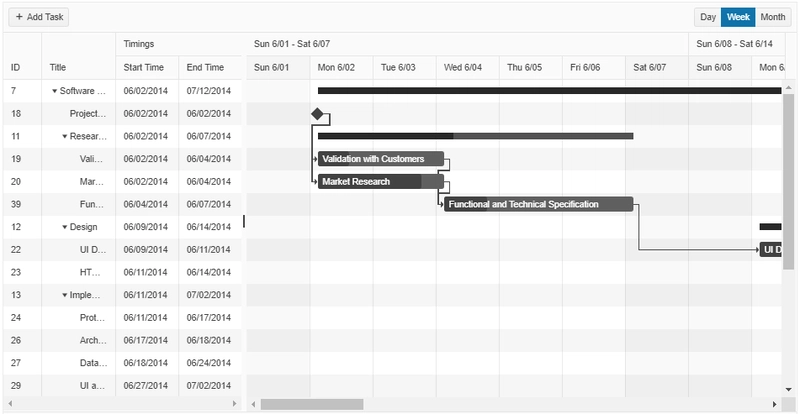This screenshot has width=800, height=414.
Task: Click the task list scrollbar right arrow
Action: 235,404
